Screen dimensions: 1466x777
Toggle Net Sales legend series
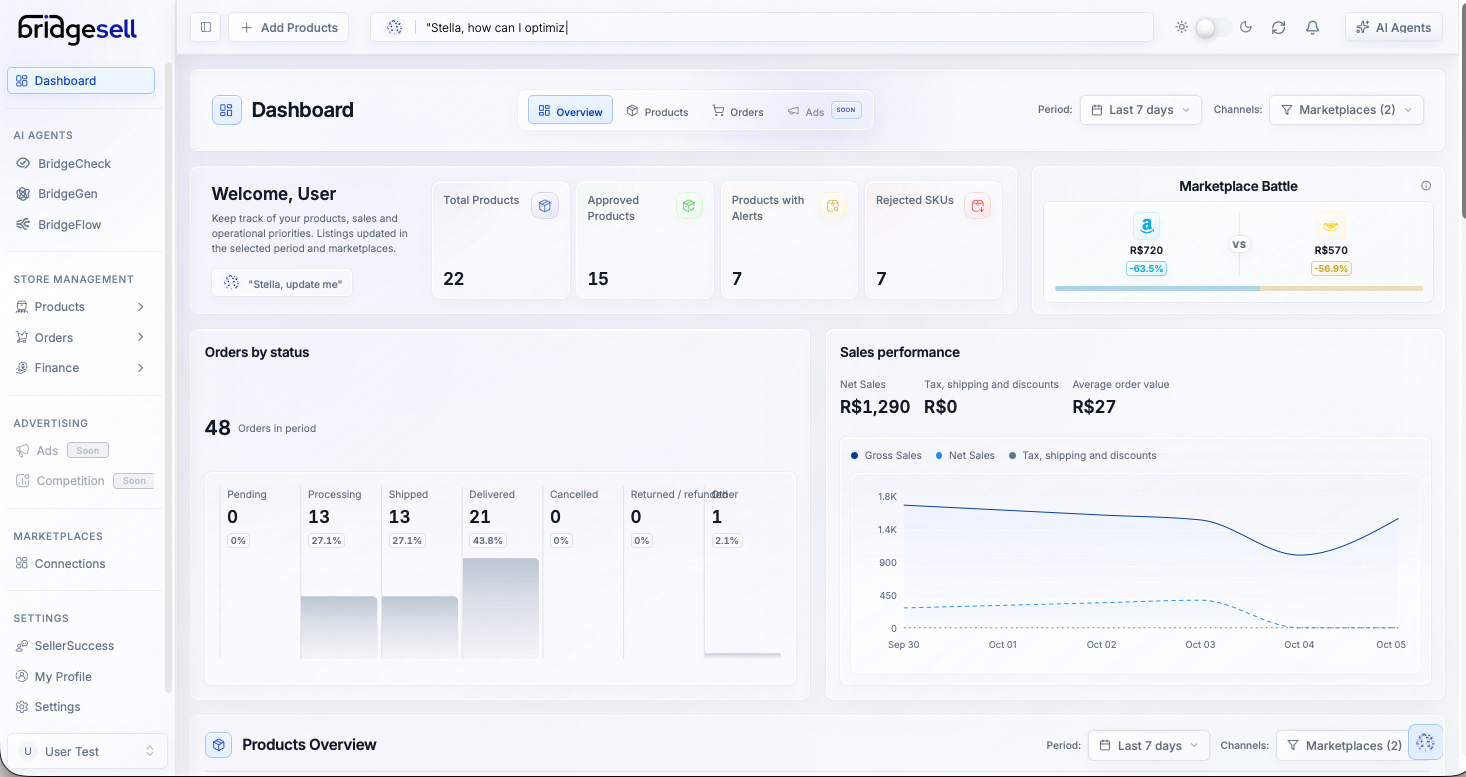(964, 455)
